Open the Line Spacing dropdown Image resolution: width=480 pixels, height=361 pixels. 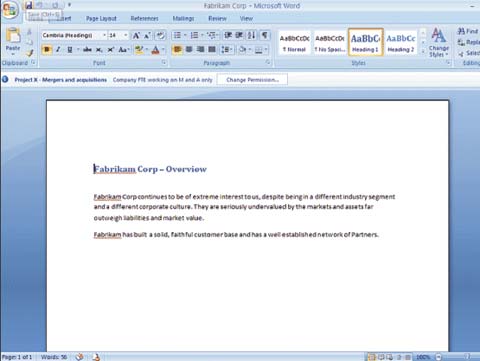[x=227, y=50]
